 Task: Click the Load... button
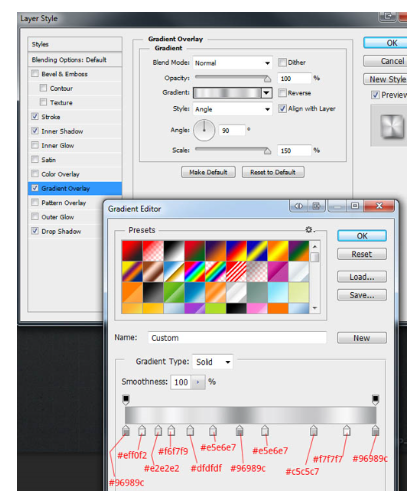[x=362, y=277]
